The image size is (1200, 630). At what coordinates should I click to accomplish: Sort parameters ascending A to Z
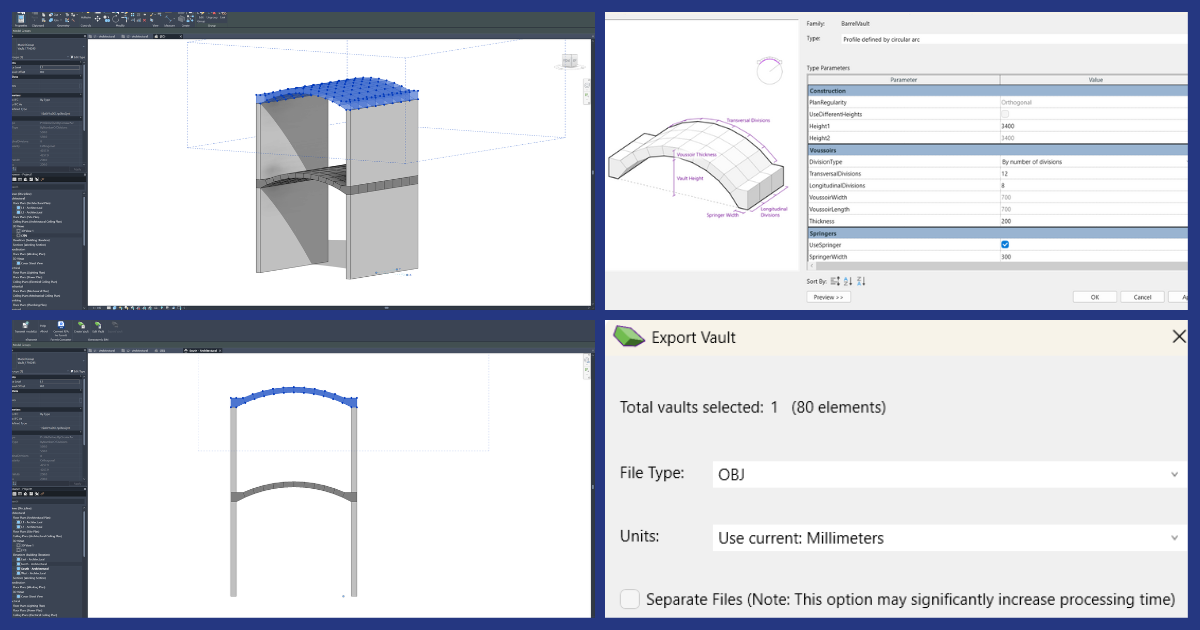[848, 281]
